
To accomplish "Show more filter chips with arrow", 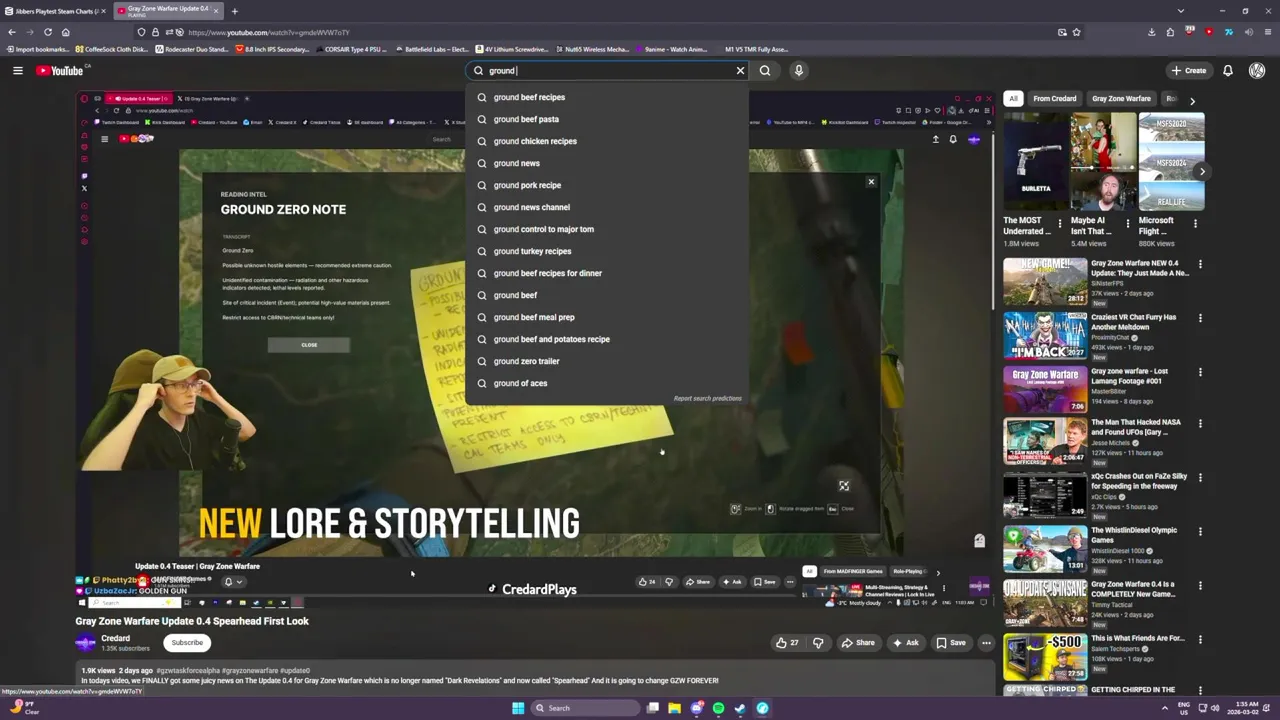I will point(1192,100).
